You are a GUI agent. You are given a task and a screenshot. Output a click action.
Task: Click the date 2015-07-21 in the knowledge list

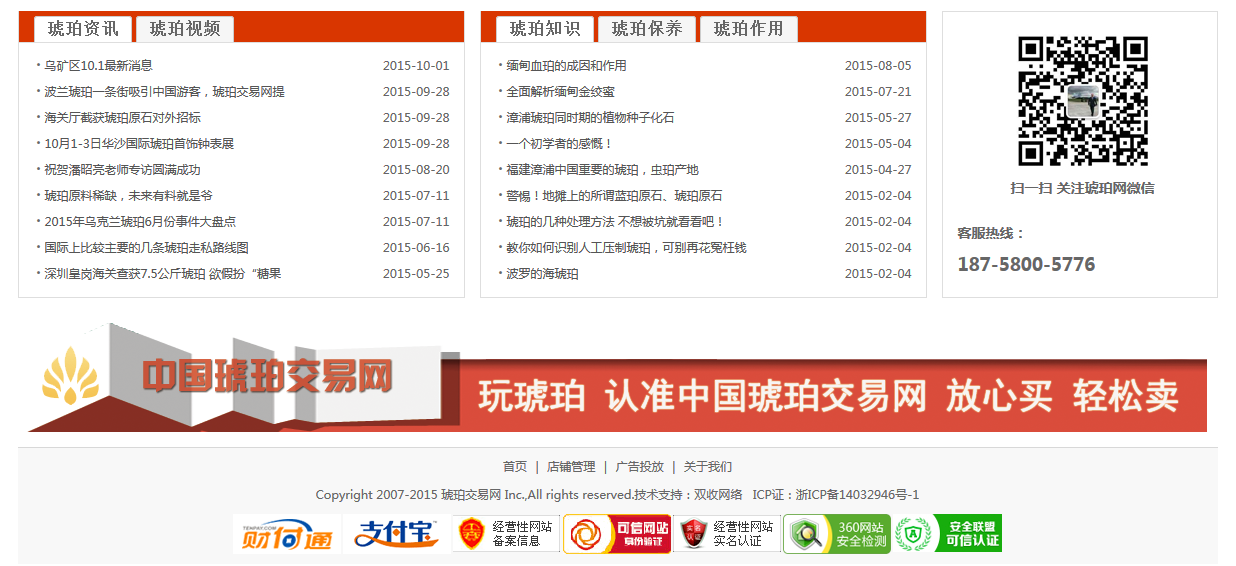click(x=878, y=92)
